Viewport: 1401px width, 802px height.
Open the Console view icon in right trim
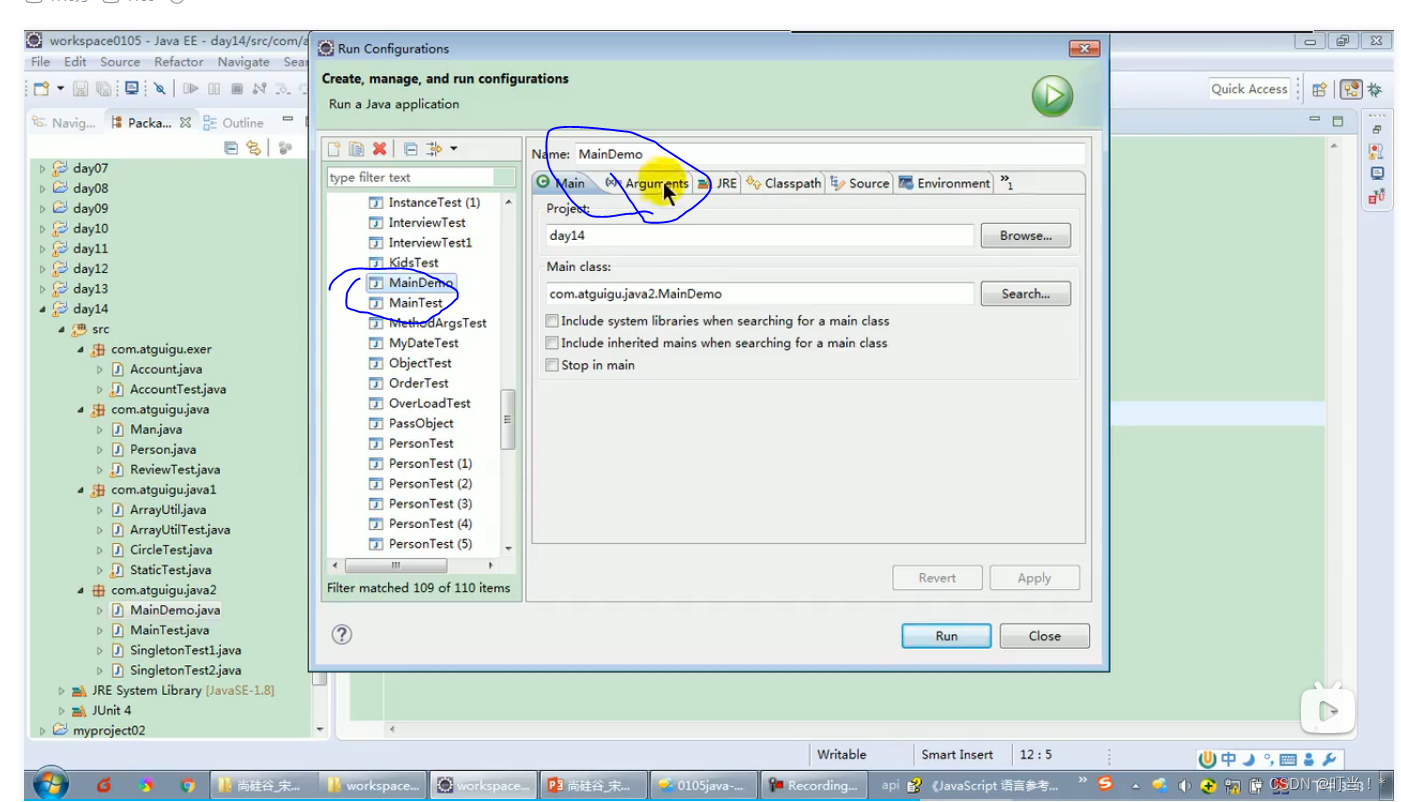coord(1377,174)
